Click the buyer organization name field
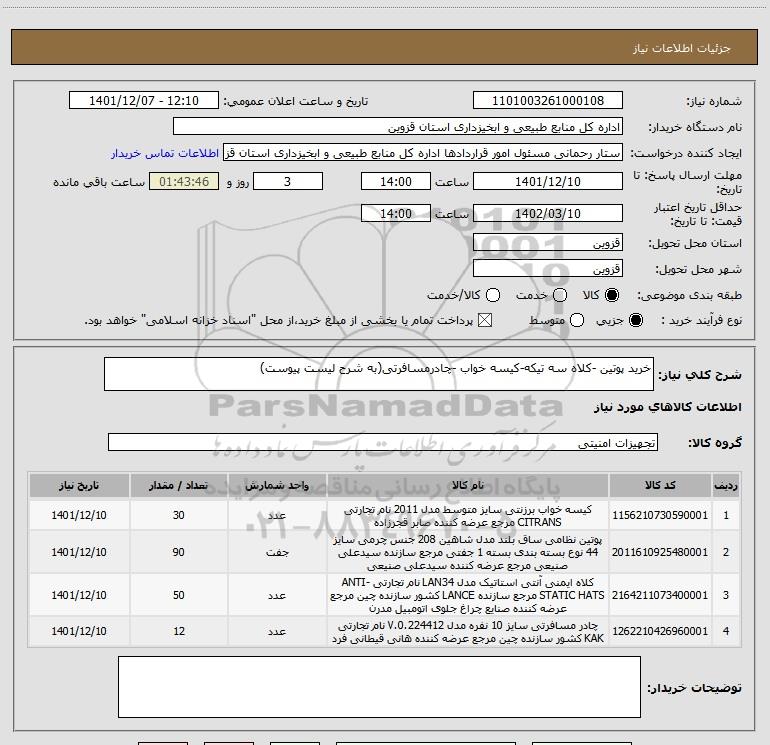770x745 pixels. (398, 127)
